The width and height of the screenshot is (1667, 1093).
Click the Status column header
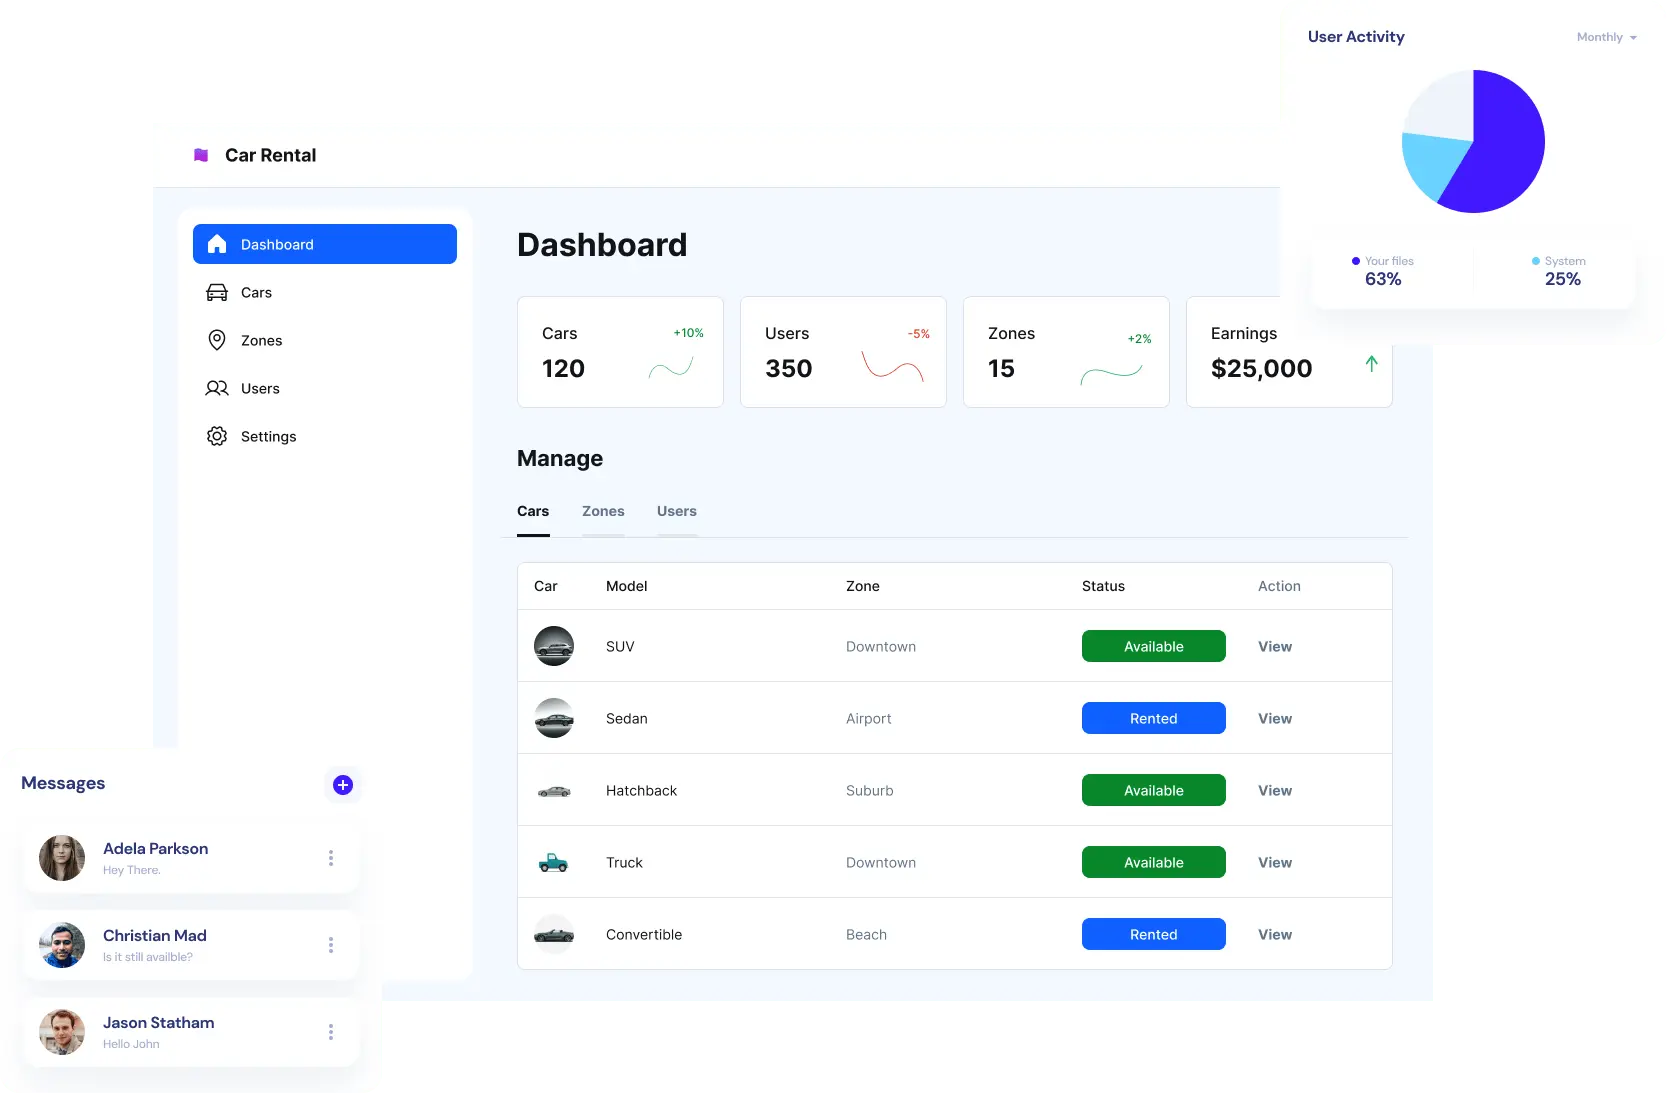(x=1104, y=586)
